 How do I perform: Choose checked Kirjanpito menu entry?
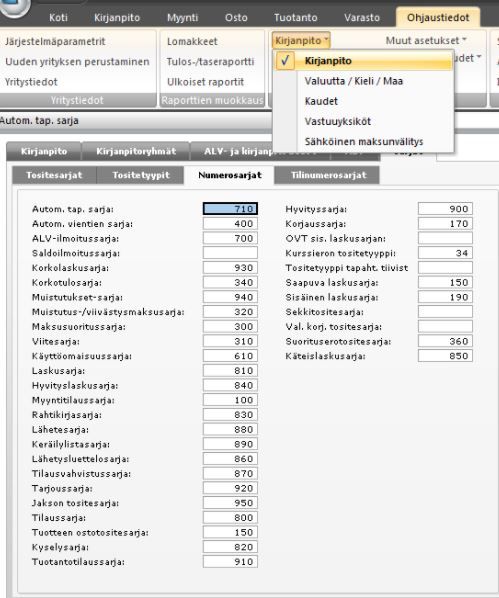point(363,61)
